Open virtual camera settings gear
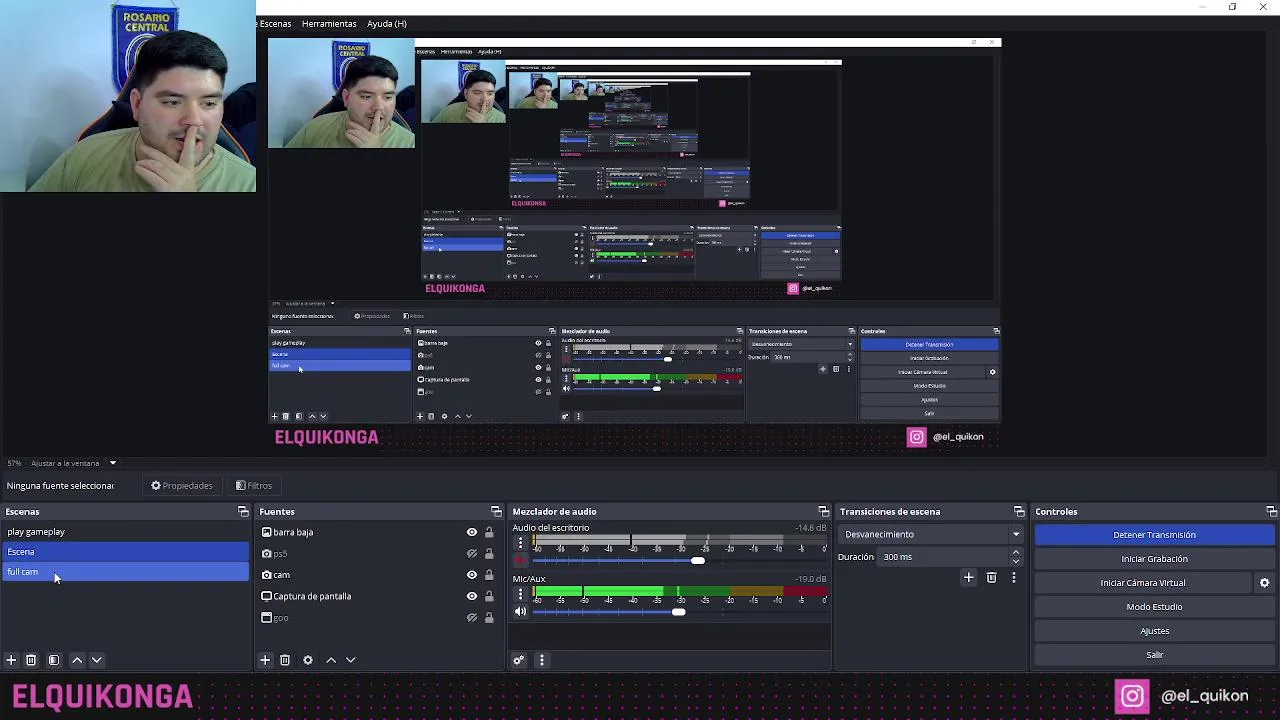Viewport: 1280px width, 720px height. pyautogui.click(x=1264, y=583)
